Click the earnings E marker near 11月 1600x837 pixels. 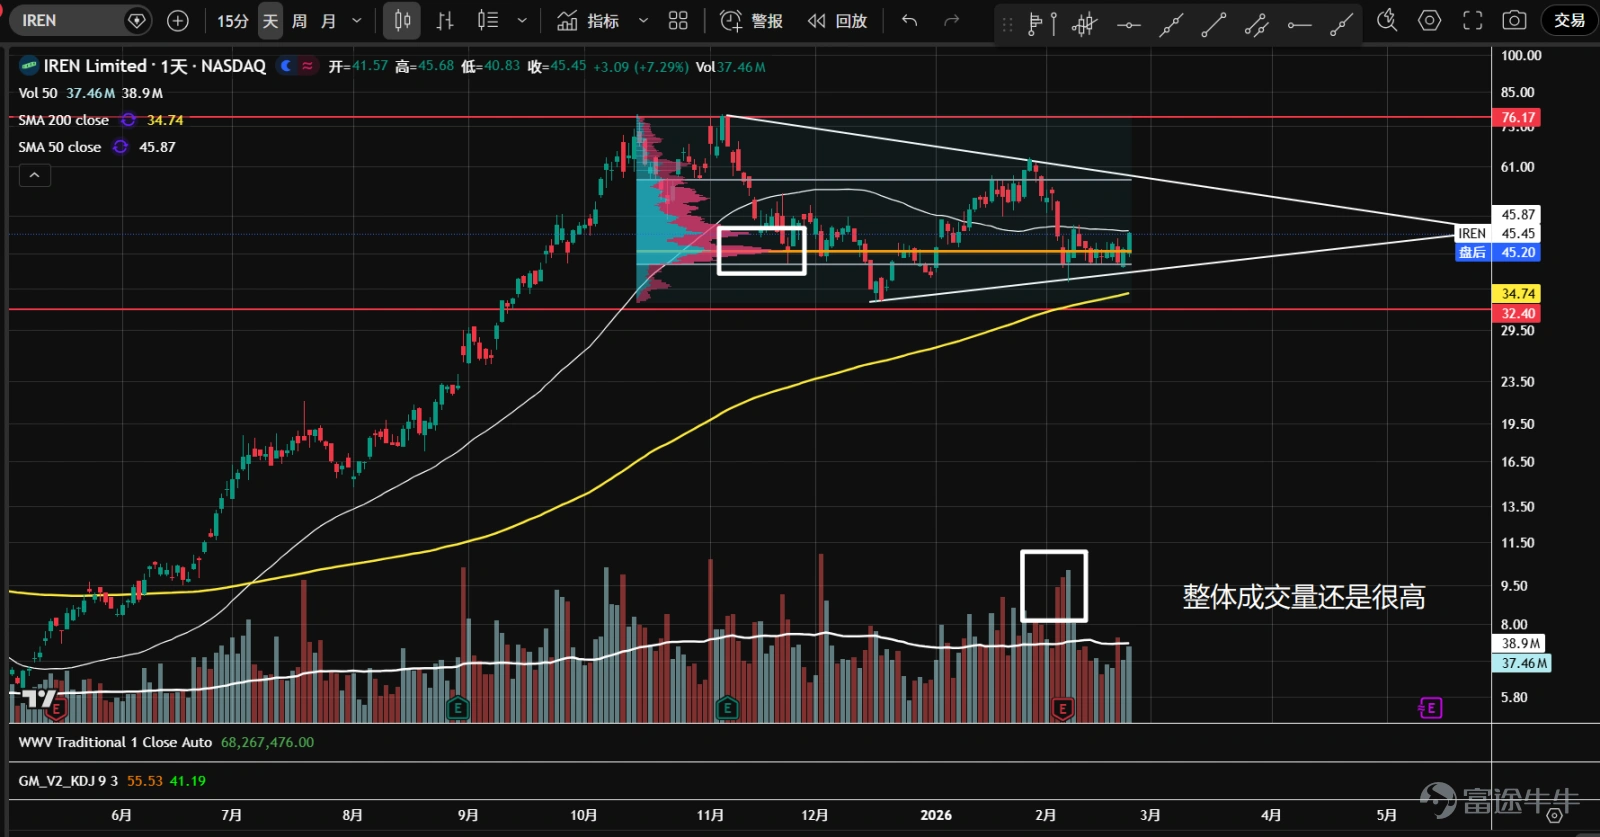pyautogui.click(x=727, y=709)
